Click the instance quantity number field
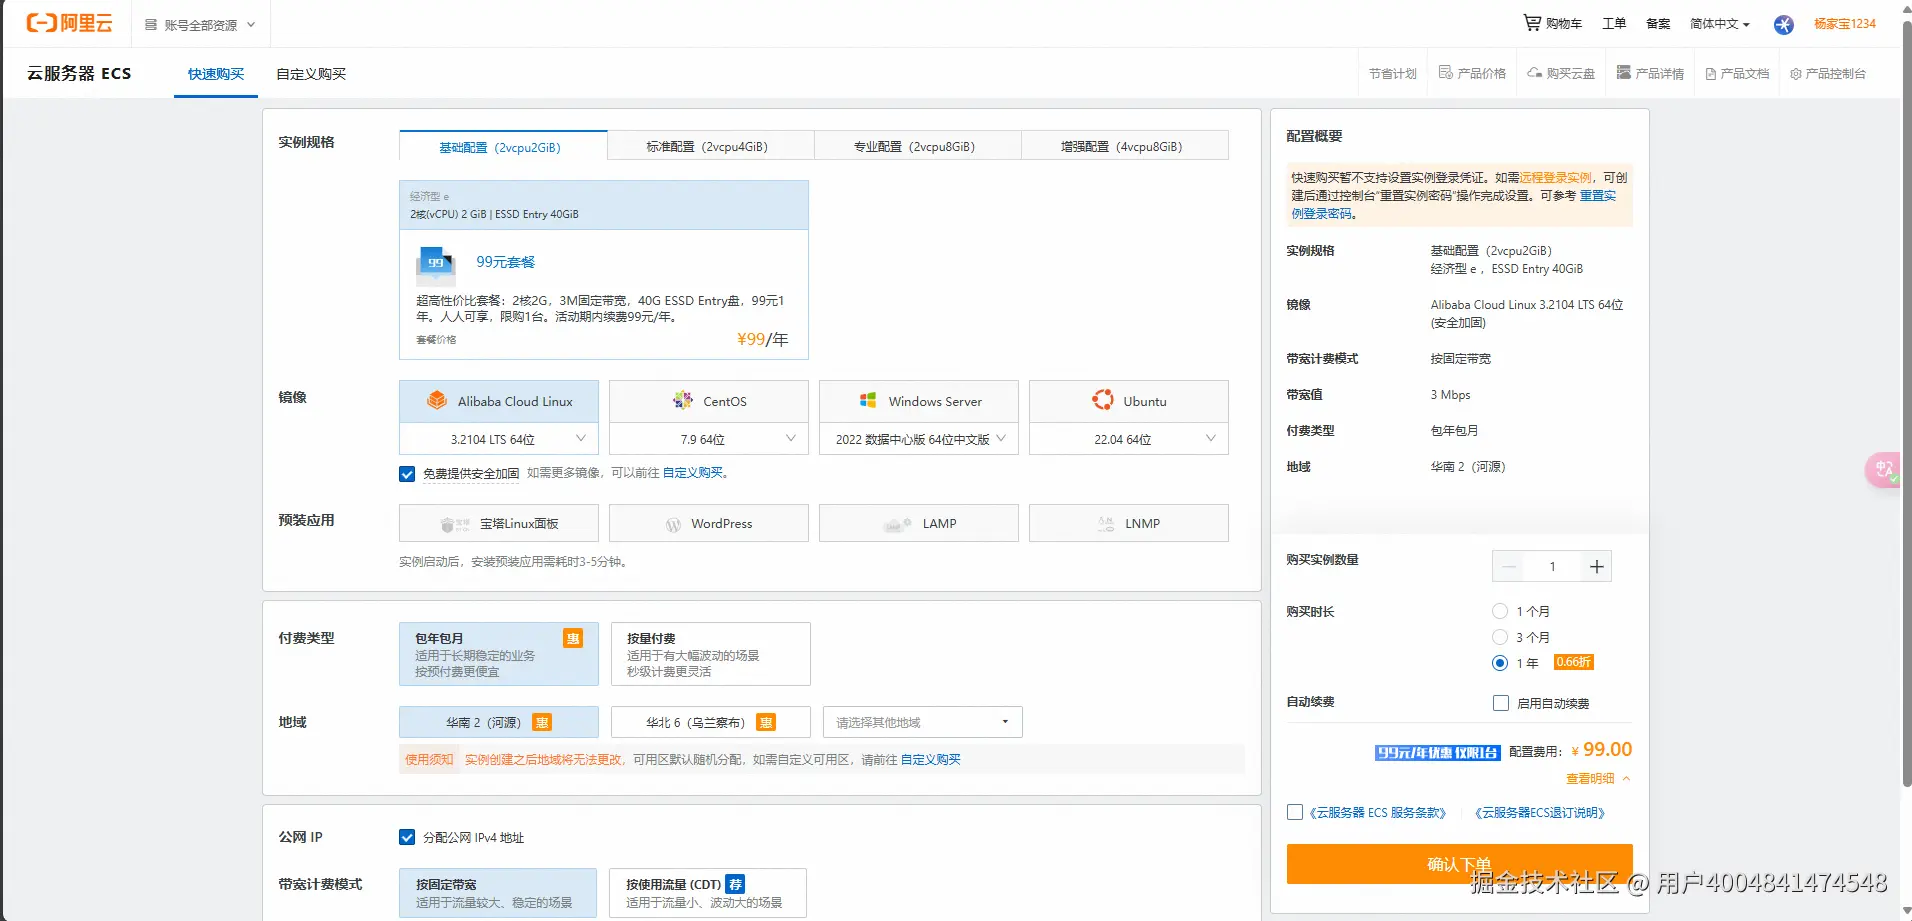Screen dimensions: 1912x921 [1553, 567]
